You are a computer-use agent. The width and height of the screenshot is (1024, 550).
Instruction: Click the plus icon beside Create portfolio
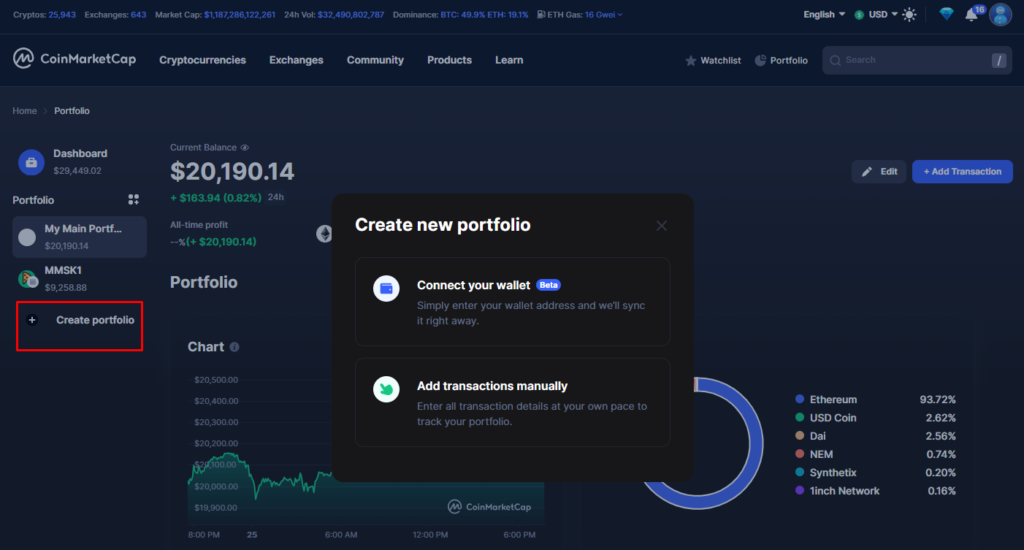(32, 320)
